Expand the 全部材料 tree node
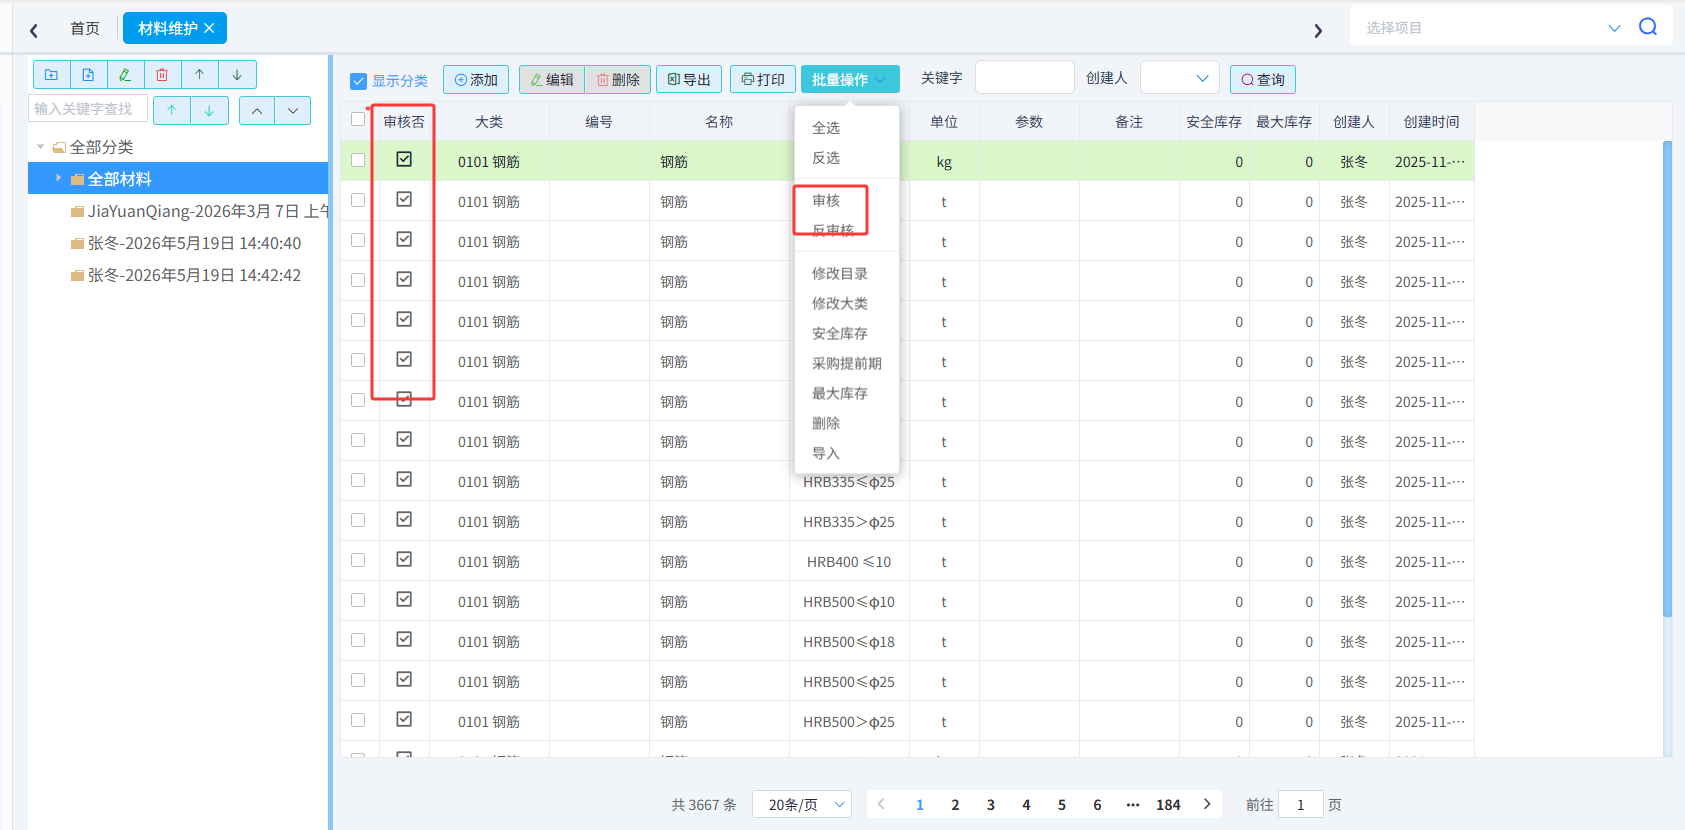This screenshot has width=1685, height=830. [x=58, y=178]
